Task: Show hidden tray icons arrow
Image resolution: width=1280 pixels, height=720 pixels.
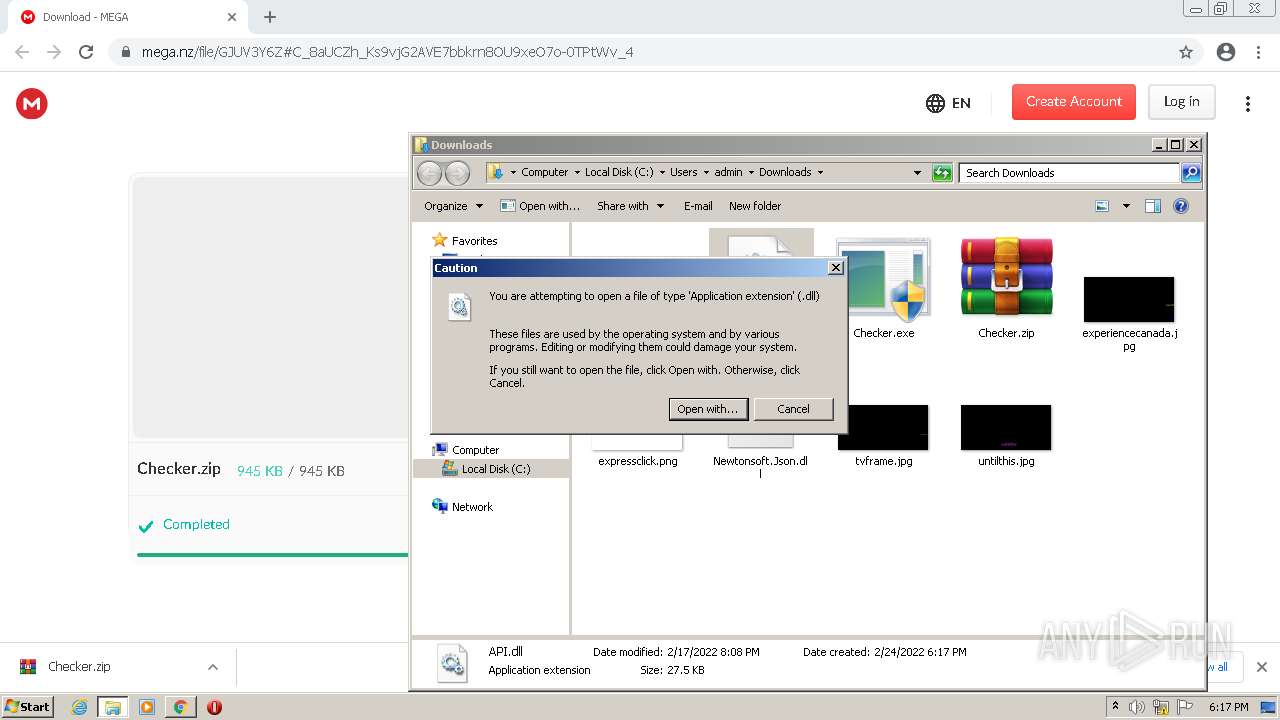Action: pyautogui.click(x=1116, y=707)
